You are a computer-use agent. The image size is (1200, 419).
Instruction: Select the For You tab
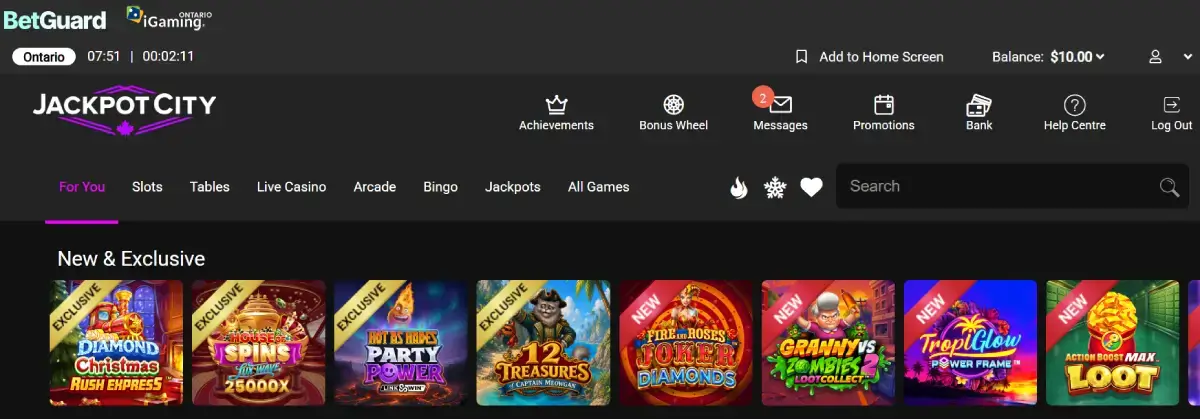pyautogui.click(x=82, y=187)
